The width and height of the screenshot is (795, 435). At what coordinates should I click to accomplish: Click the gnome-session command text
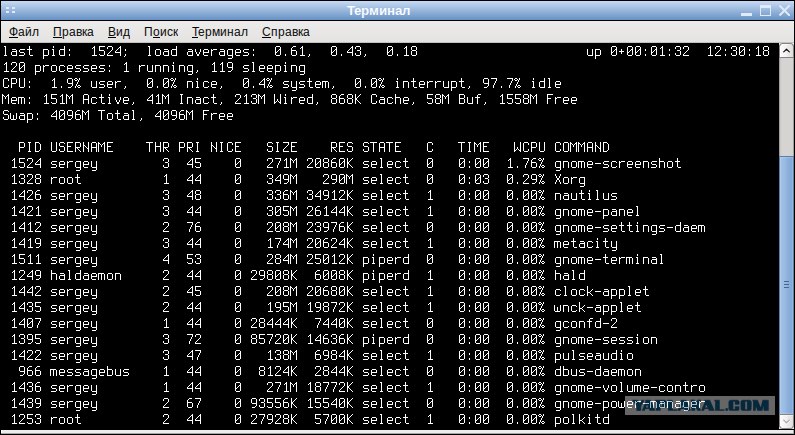[605, 340]
